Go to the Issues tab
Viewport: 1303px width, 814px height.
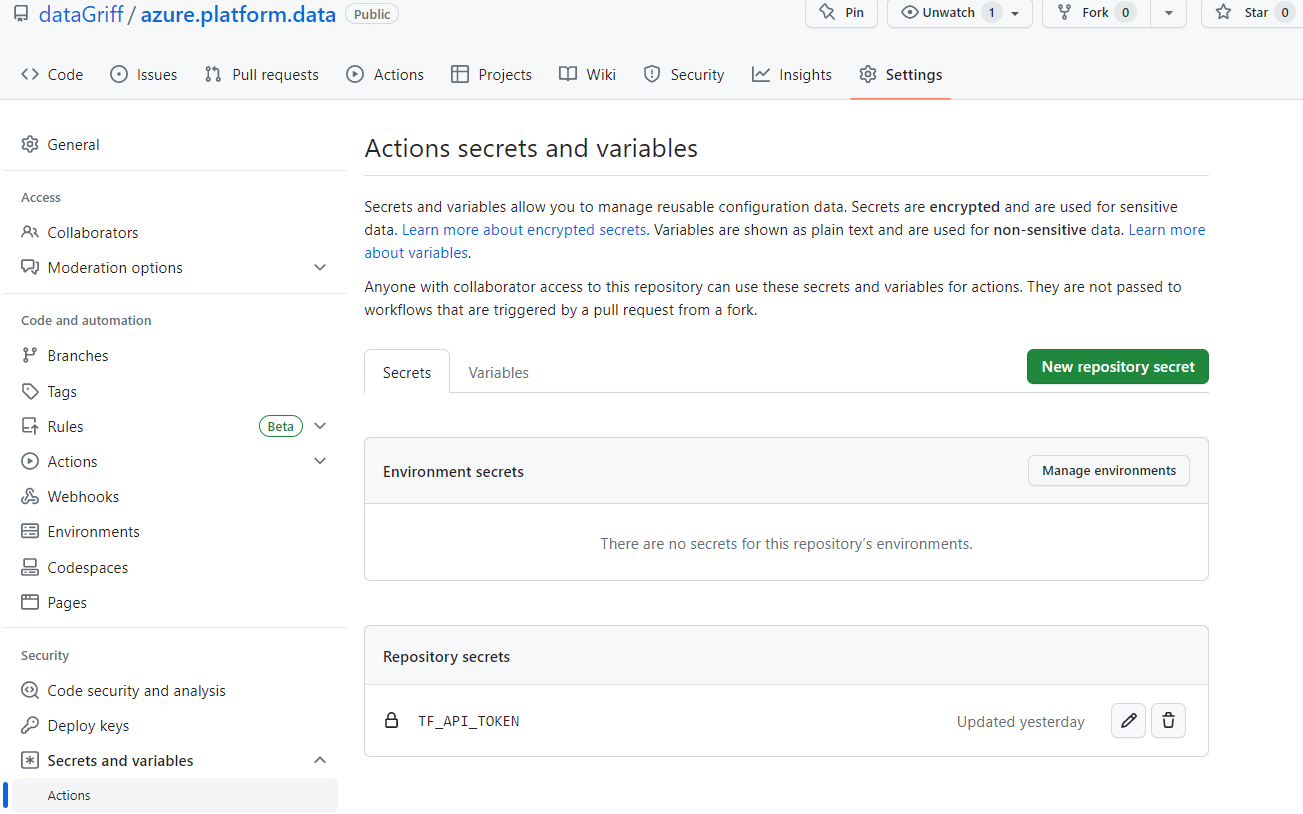144,74
